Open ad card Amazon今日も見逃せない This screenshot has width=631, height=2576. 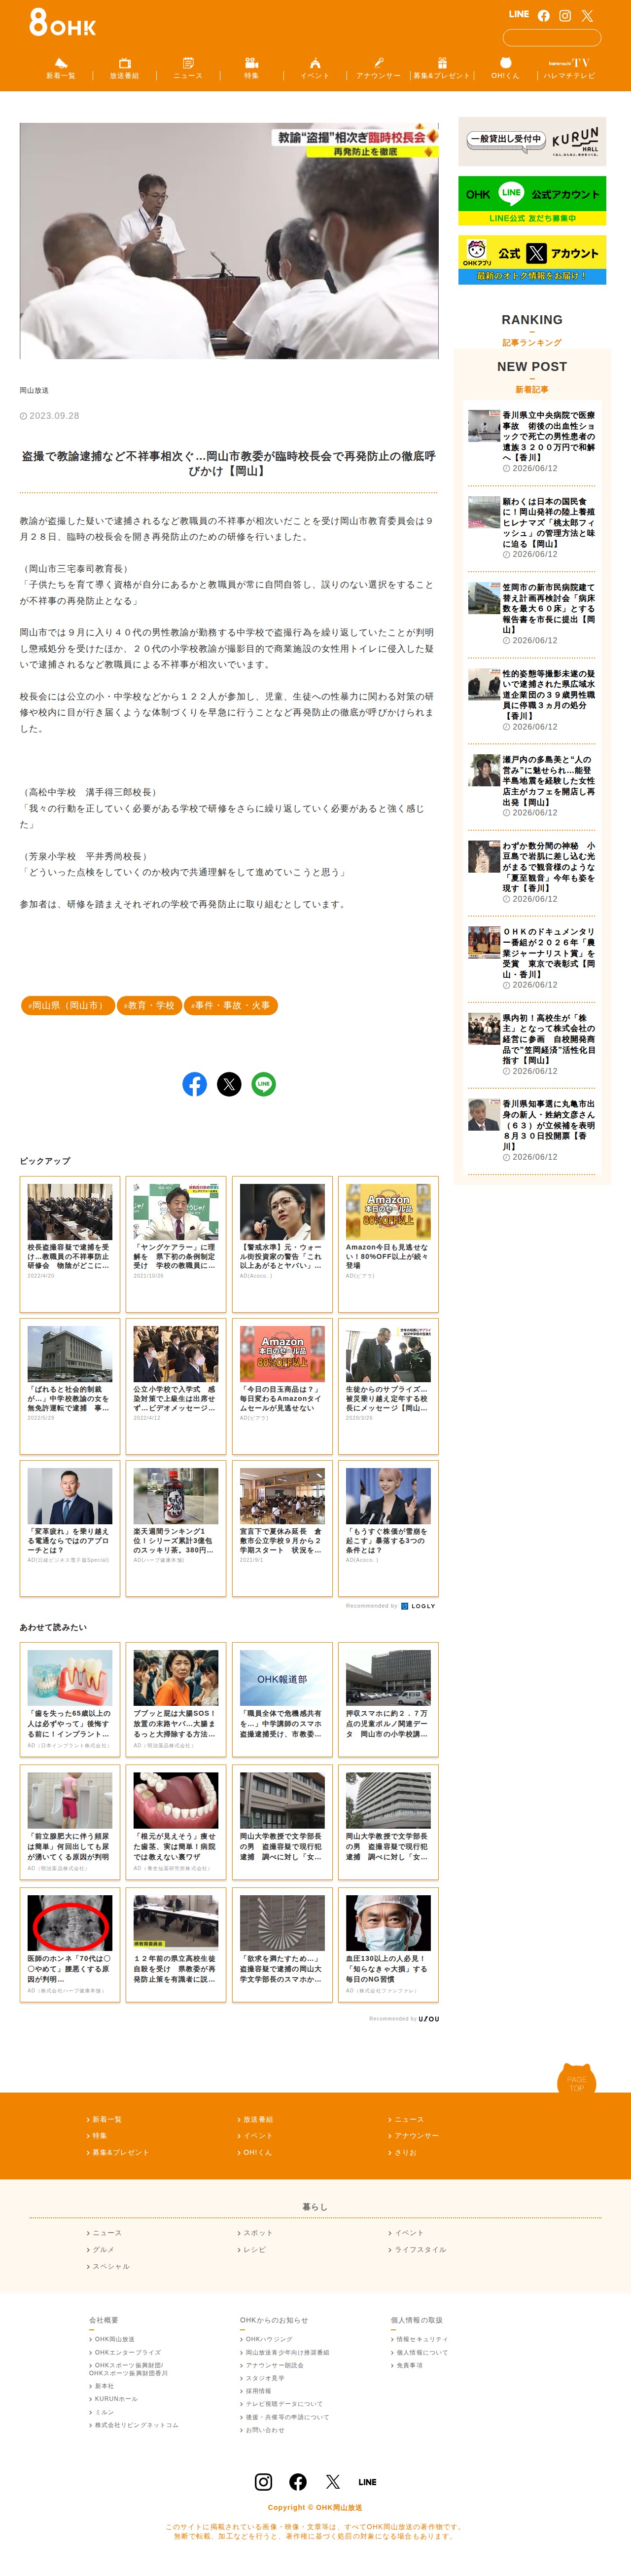tap(388, 1244)
